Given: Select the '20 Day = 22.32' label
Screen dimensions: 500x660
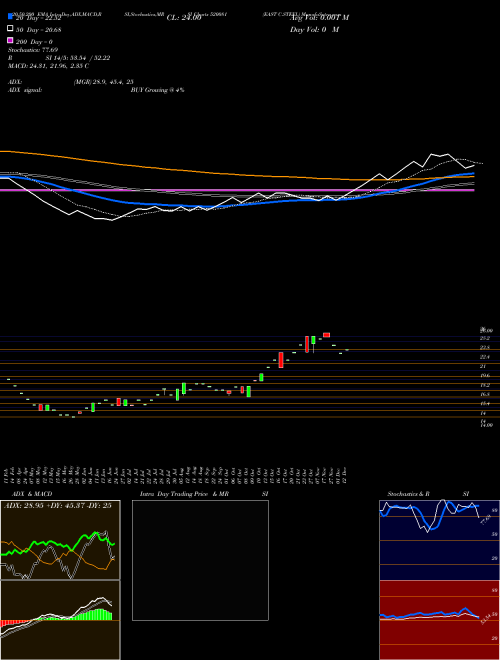Looking at the screenshot, I should pos(37,17).
